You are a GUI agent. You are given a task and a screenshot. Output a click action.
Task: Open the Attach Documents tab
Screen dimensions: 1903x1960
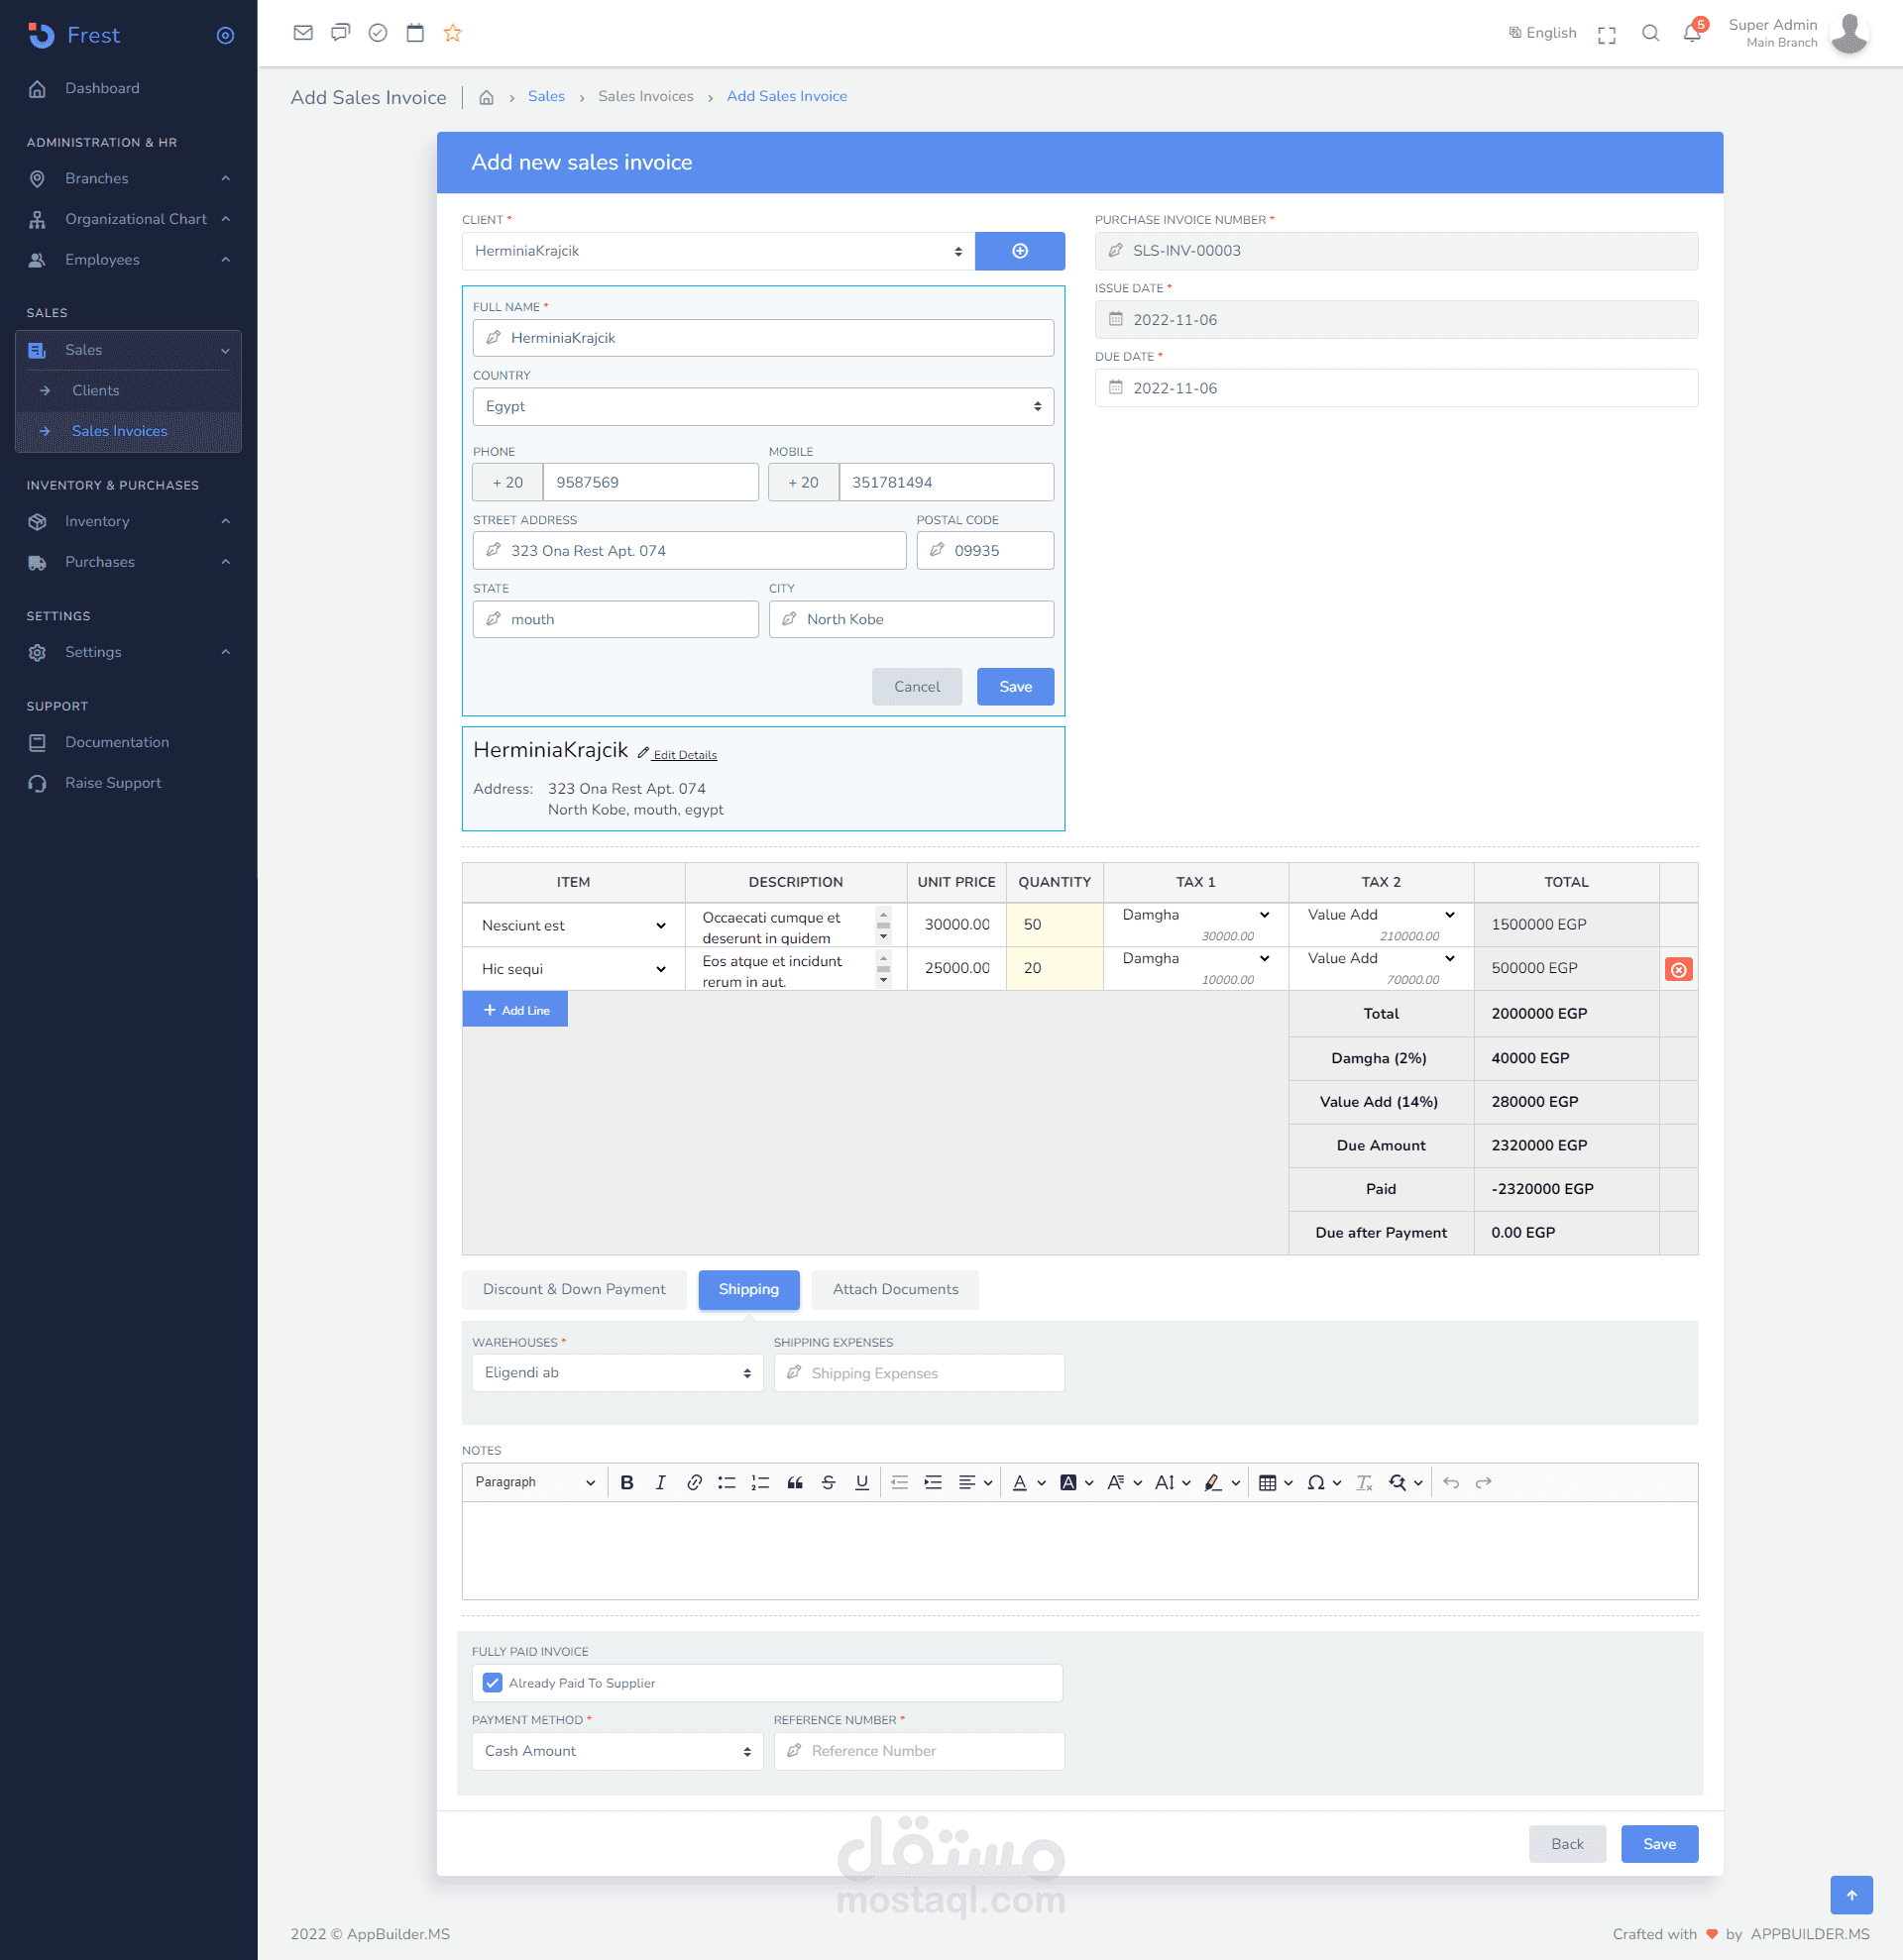click(x=894, y=1289)
